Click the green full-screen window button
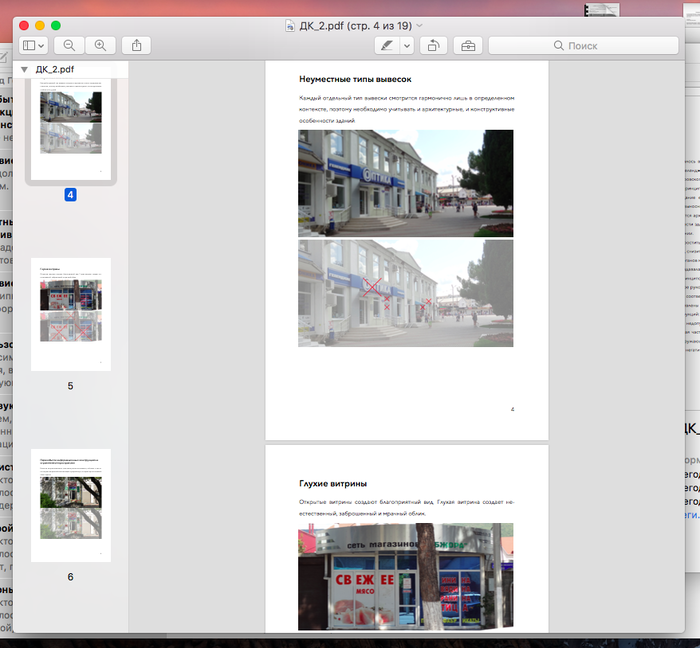700x648 pixels. tap(56, 25)
